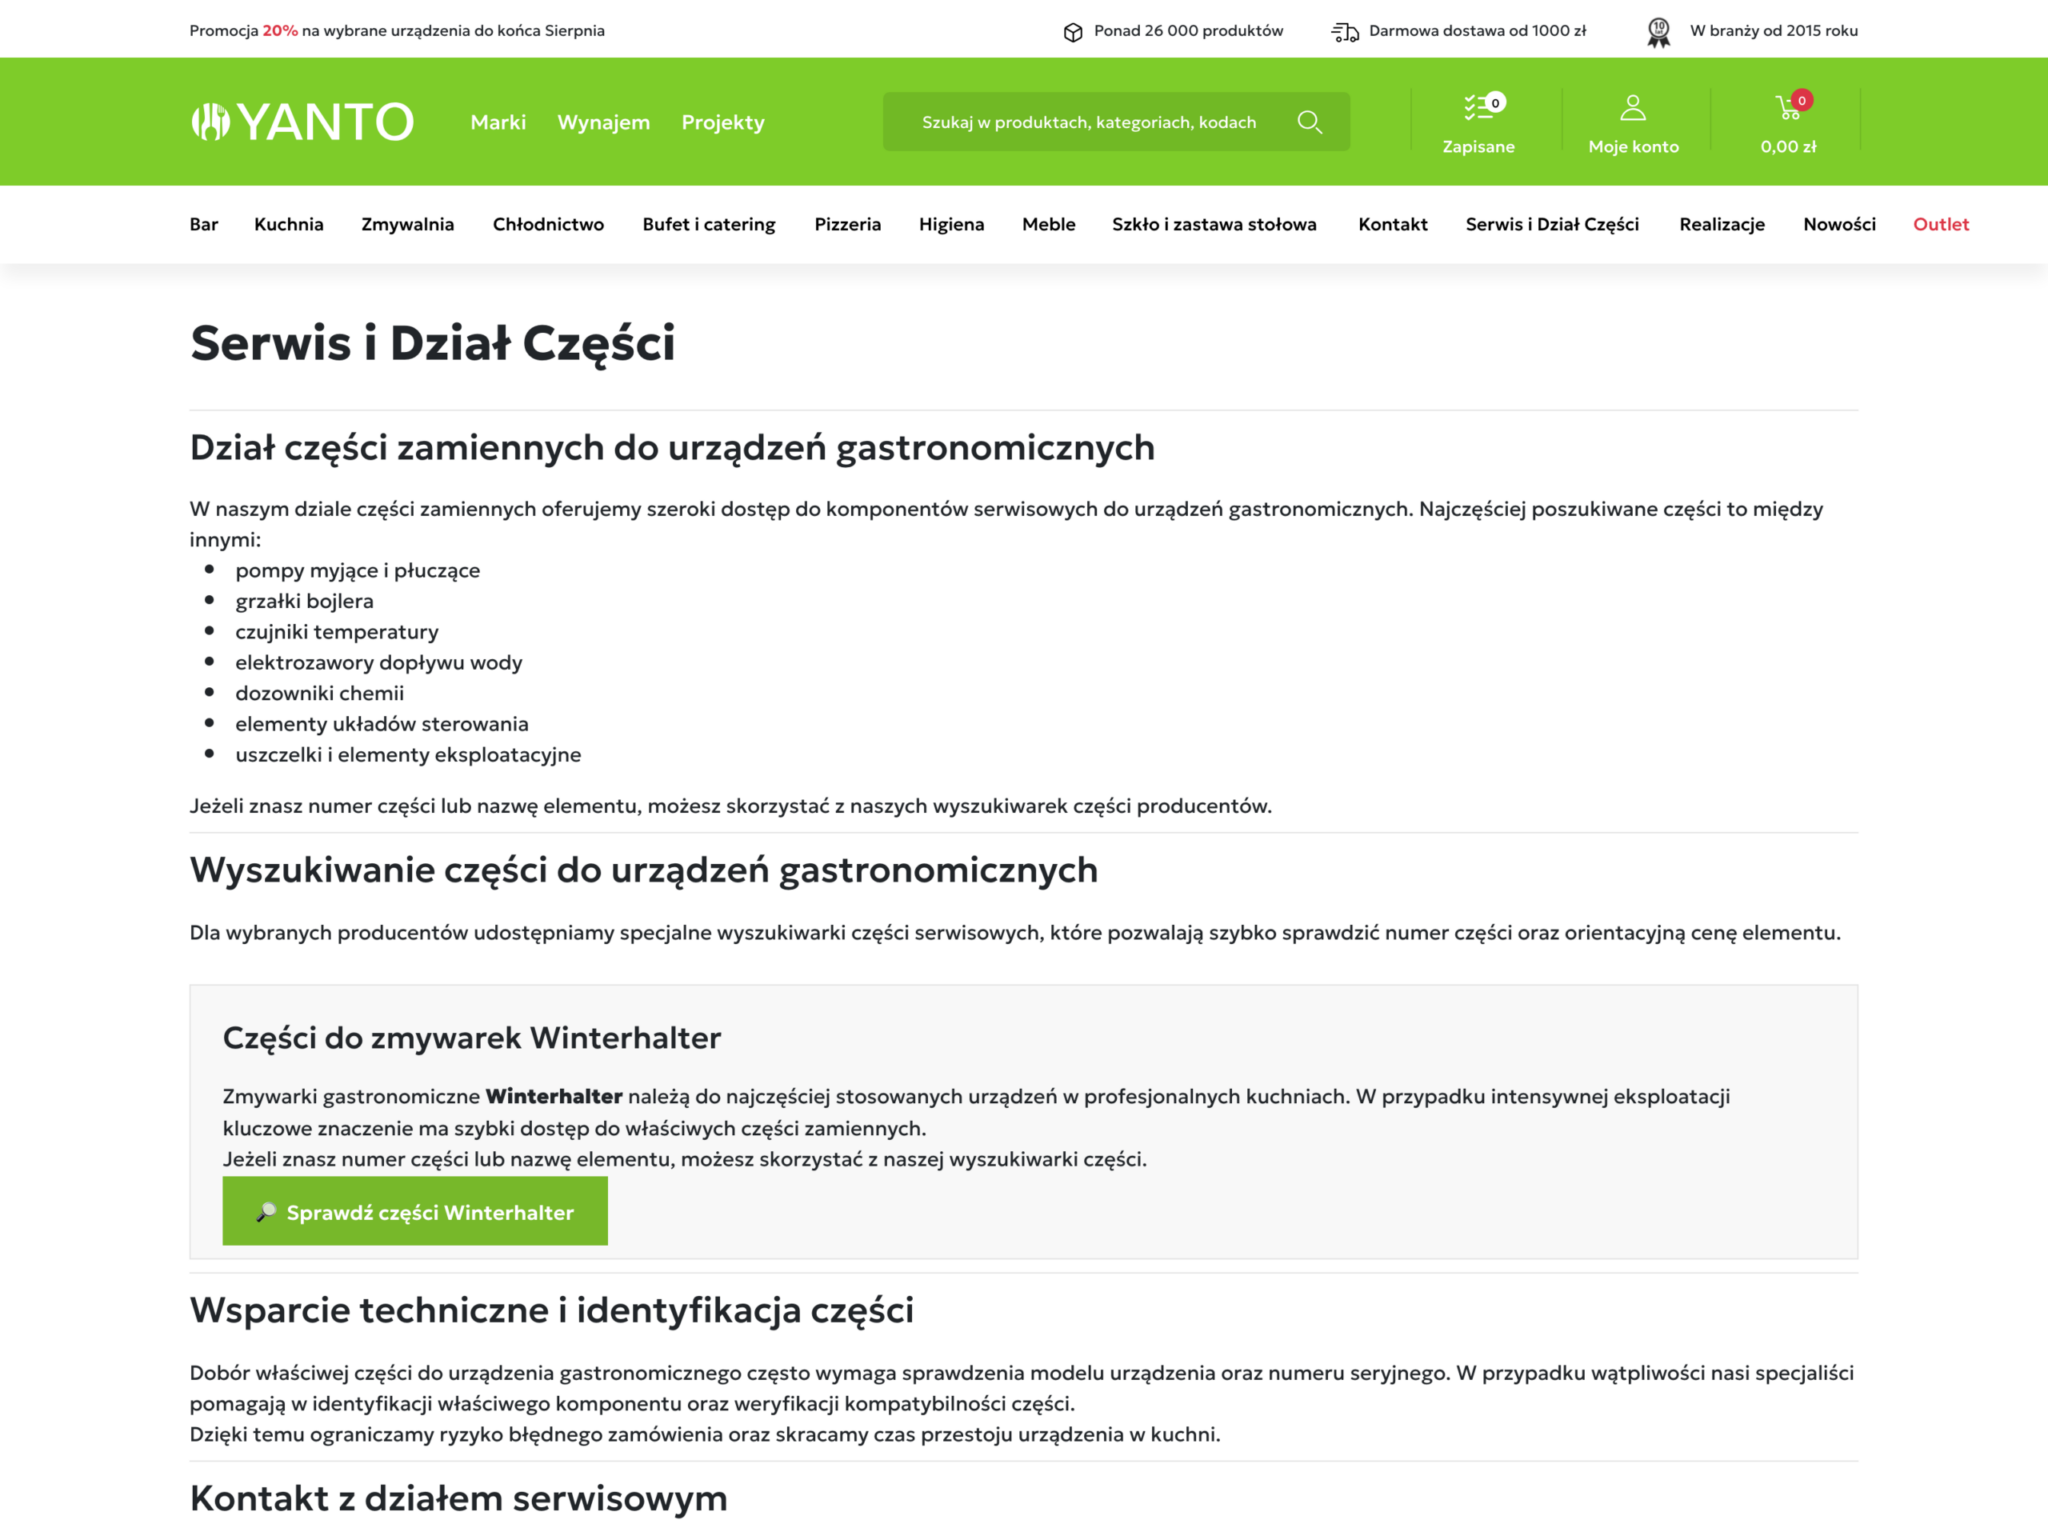Click Darmowa dostawa od 1000 zł text
The width and height of the screenshot is (2048, 1536).
point(1477,31)
